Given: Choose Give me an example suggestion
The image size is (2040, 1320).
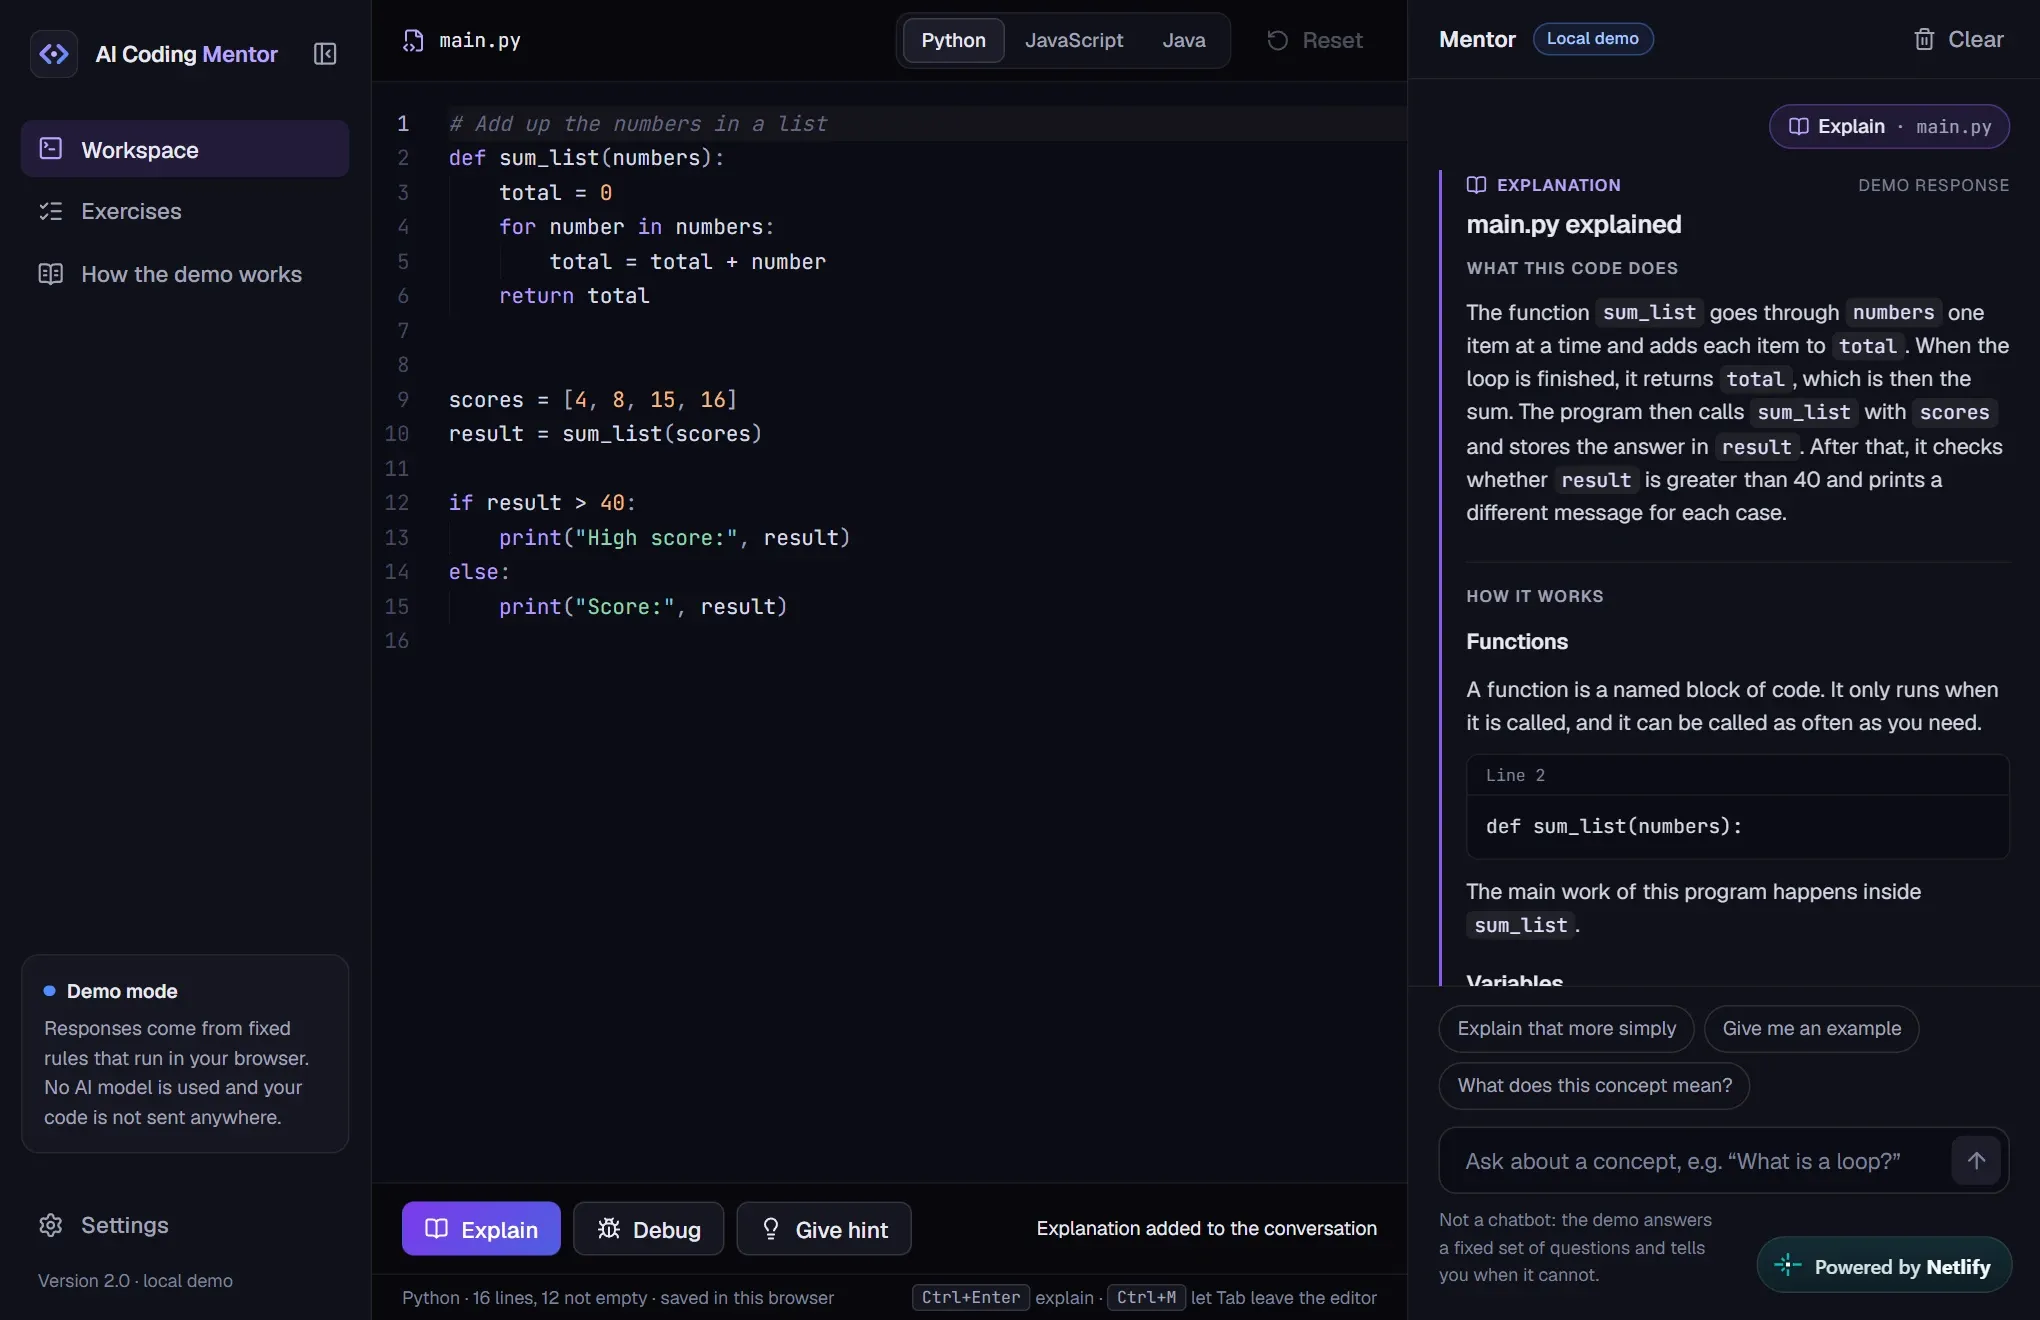Looking at the screenshot, I should tap(1811, 1028).
